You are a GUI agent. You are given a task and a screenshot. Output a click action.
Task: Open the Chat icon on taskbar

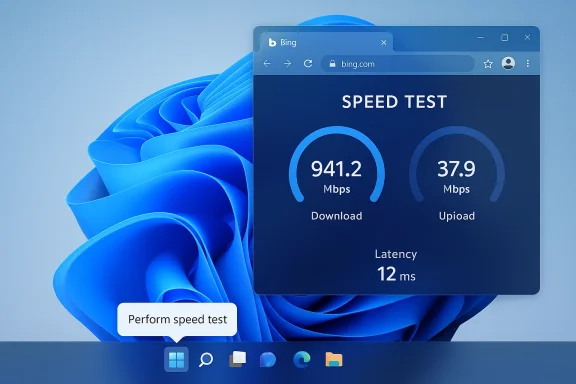pos(268,359)
